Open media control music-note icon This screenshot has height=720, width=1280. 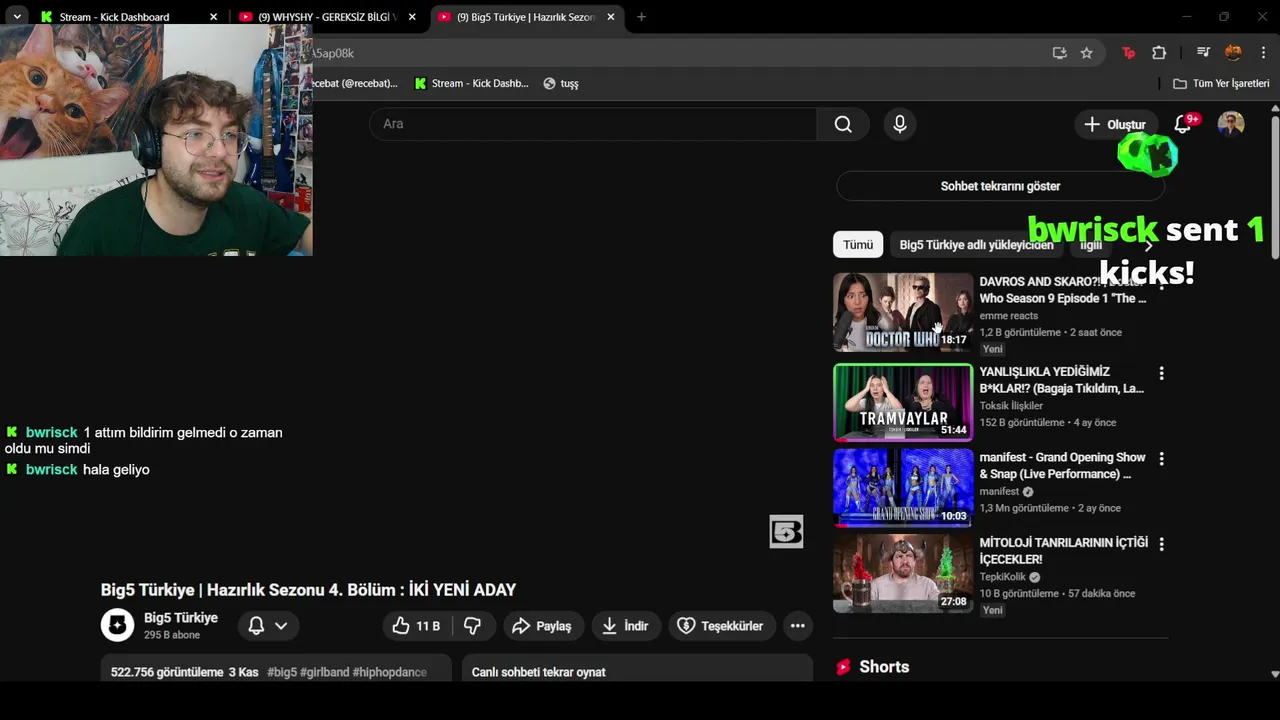(1203, 53)
